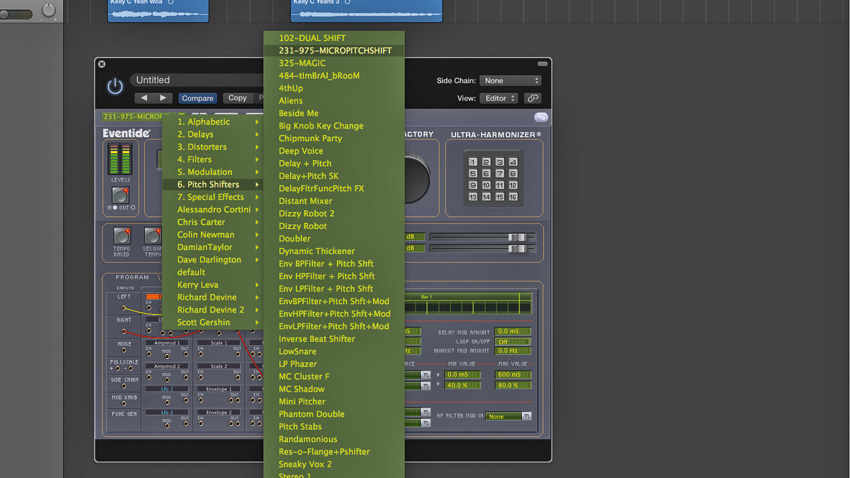
Task: Open the HP FILTER MOD IN dropdown
Action: [x=508, y=416]
